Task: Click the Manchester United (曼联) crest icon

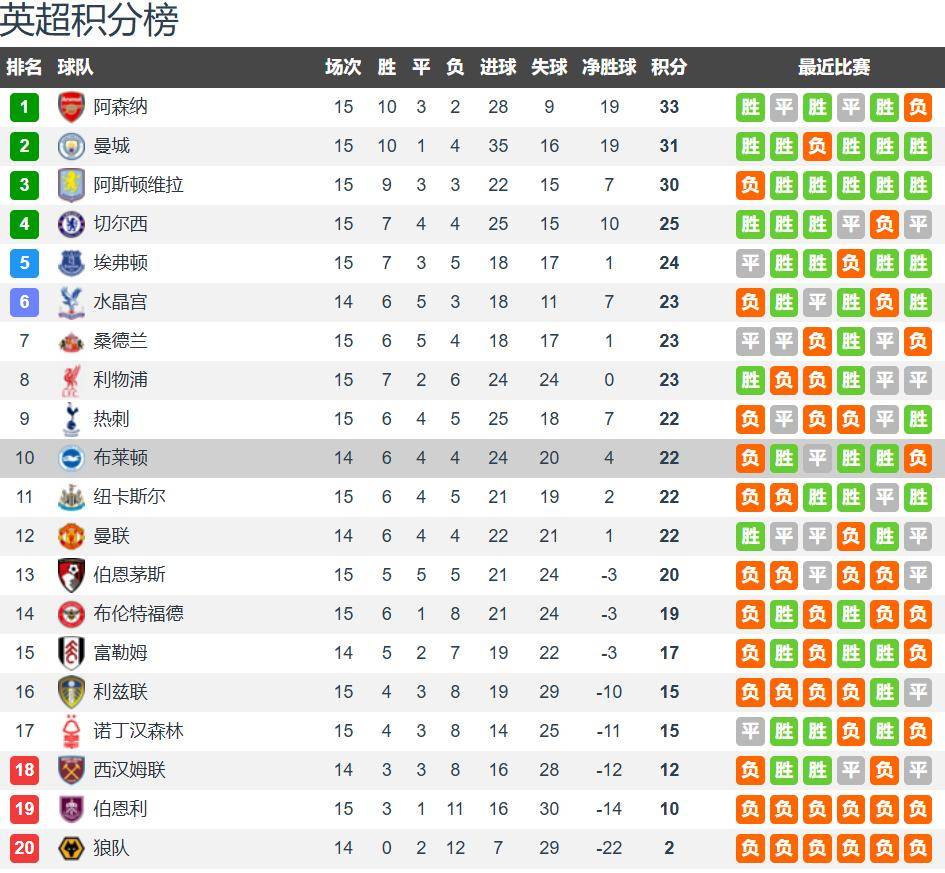Action: coord(72,536)
